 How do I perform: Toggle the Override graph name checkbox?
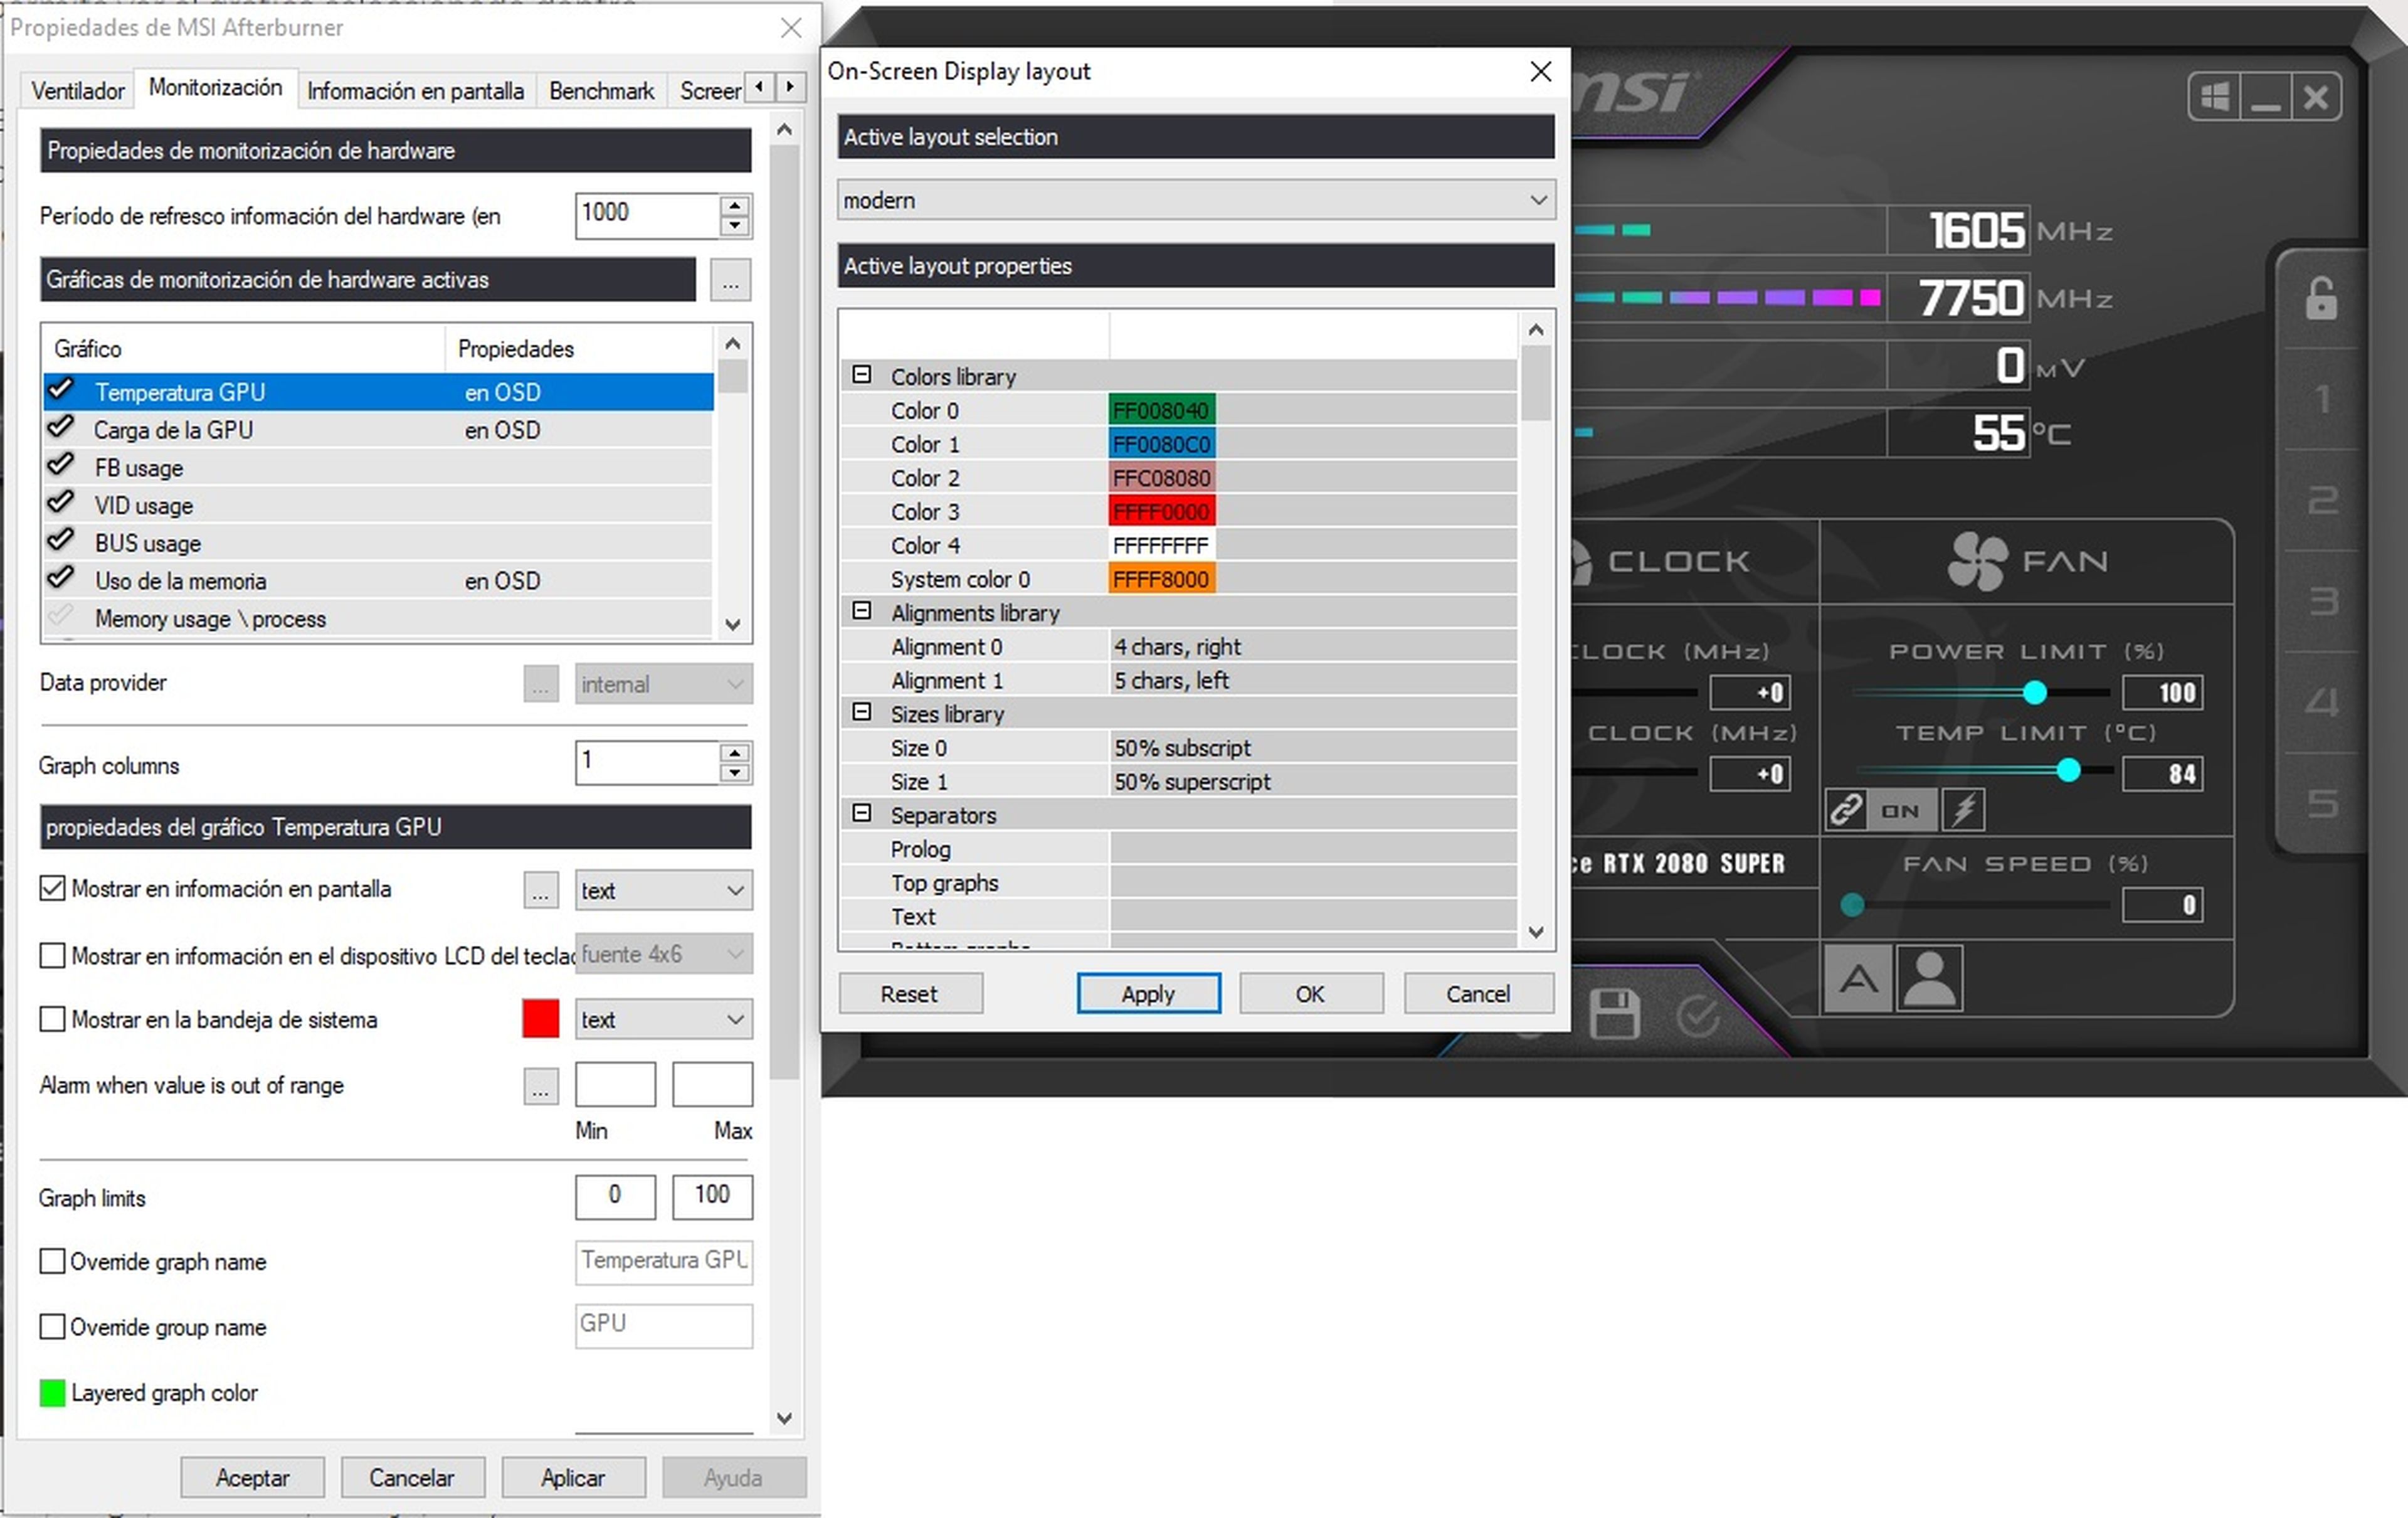click(53, 1261)
